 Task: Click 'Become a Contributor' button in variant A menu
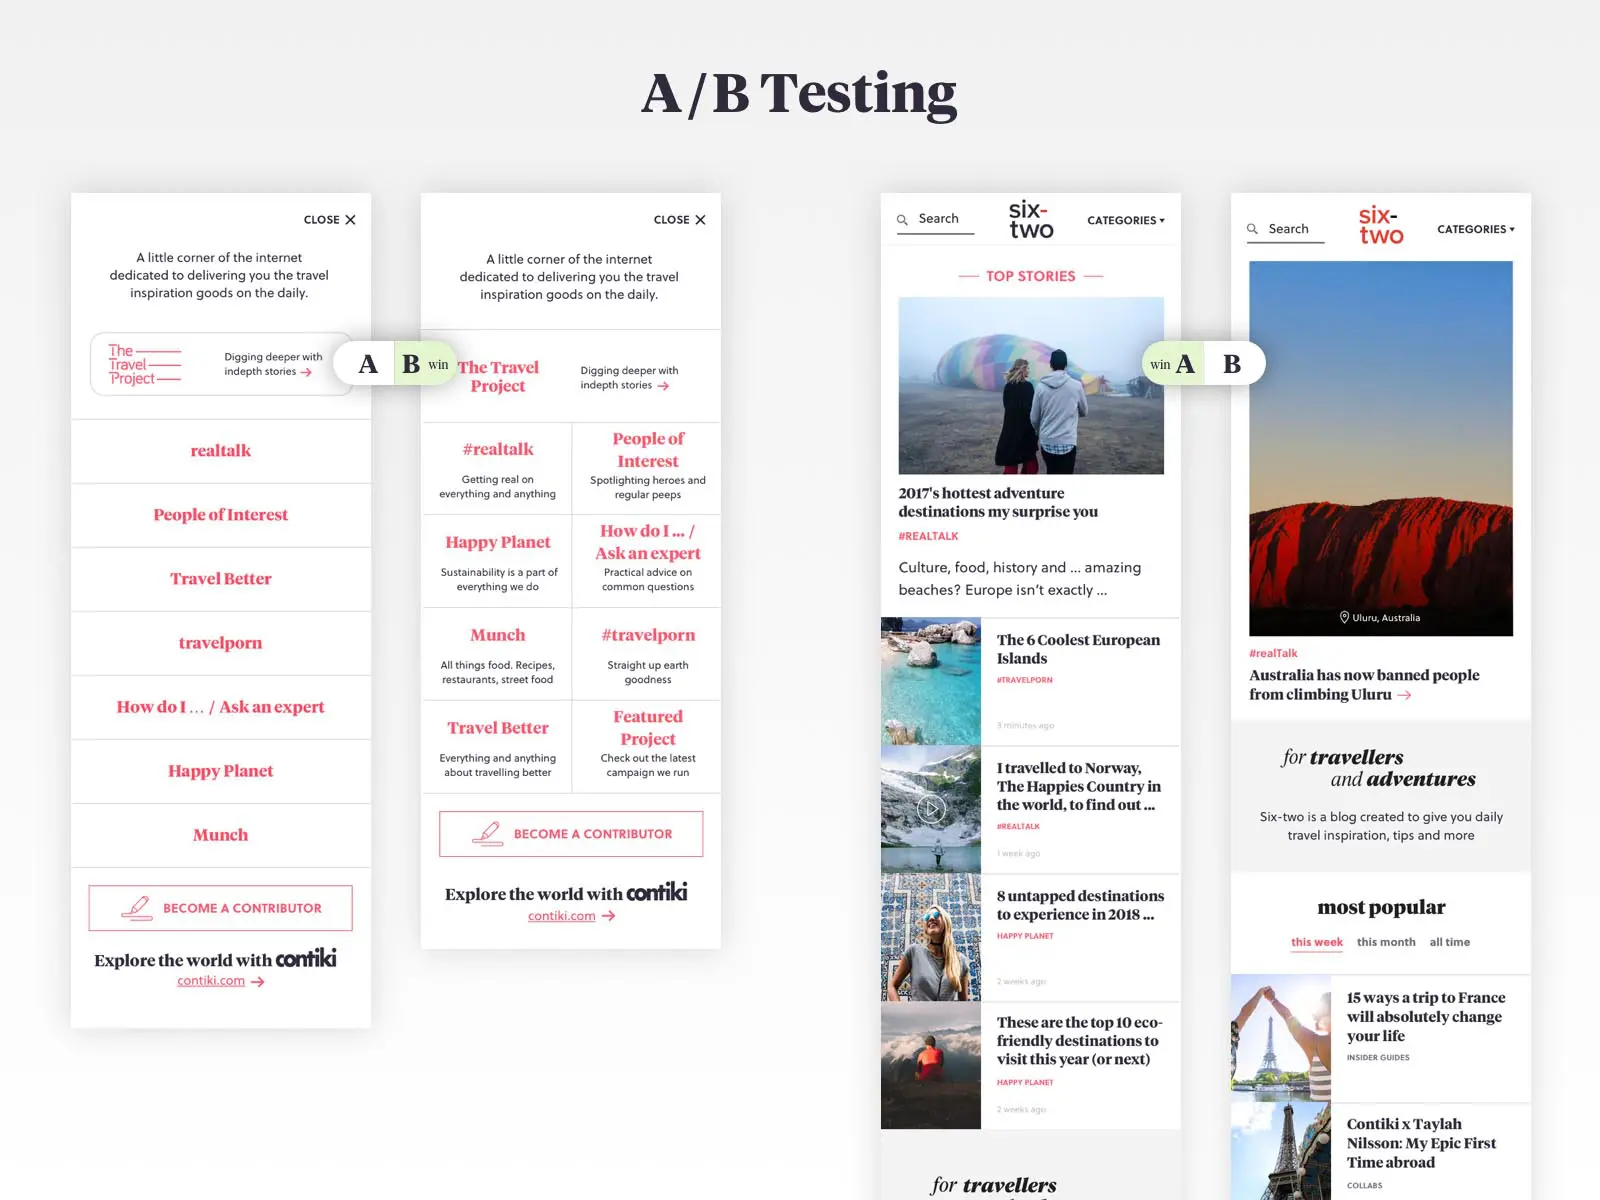[221, 908]
